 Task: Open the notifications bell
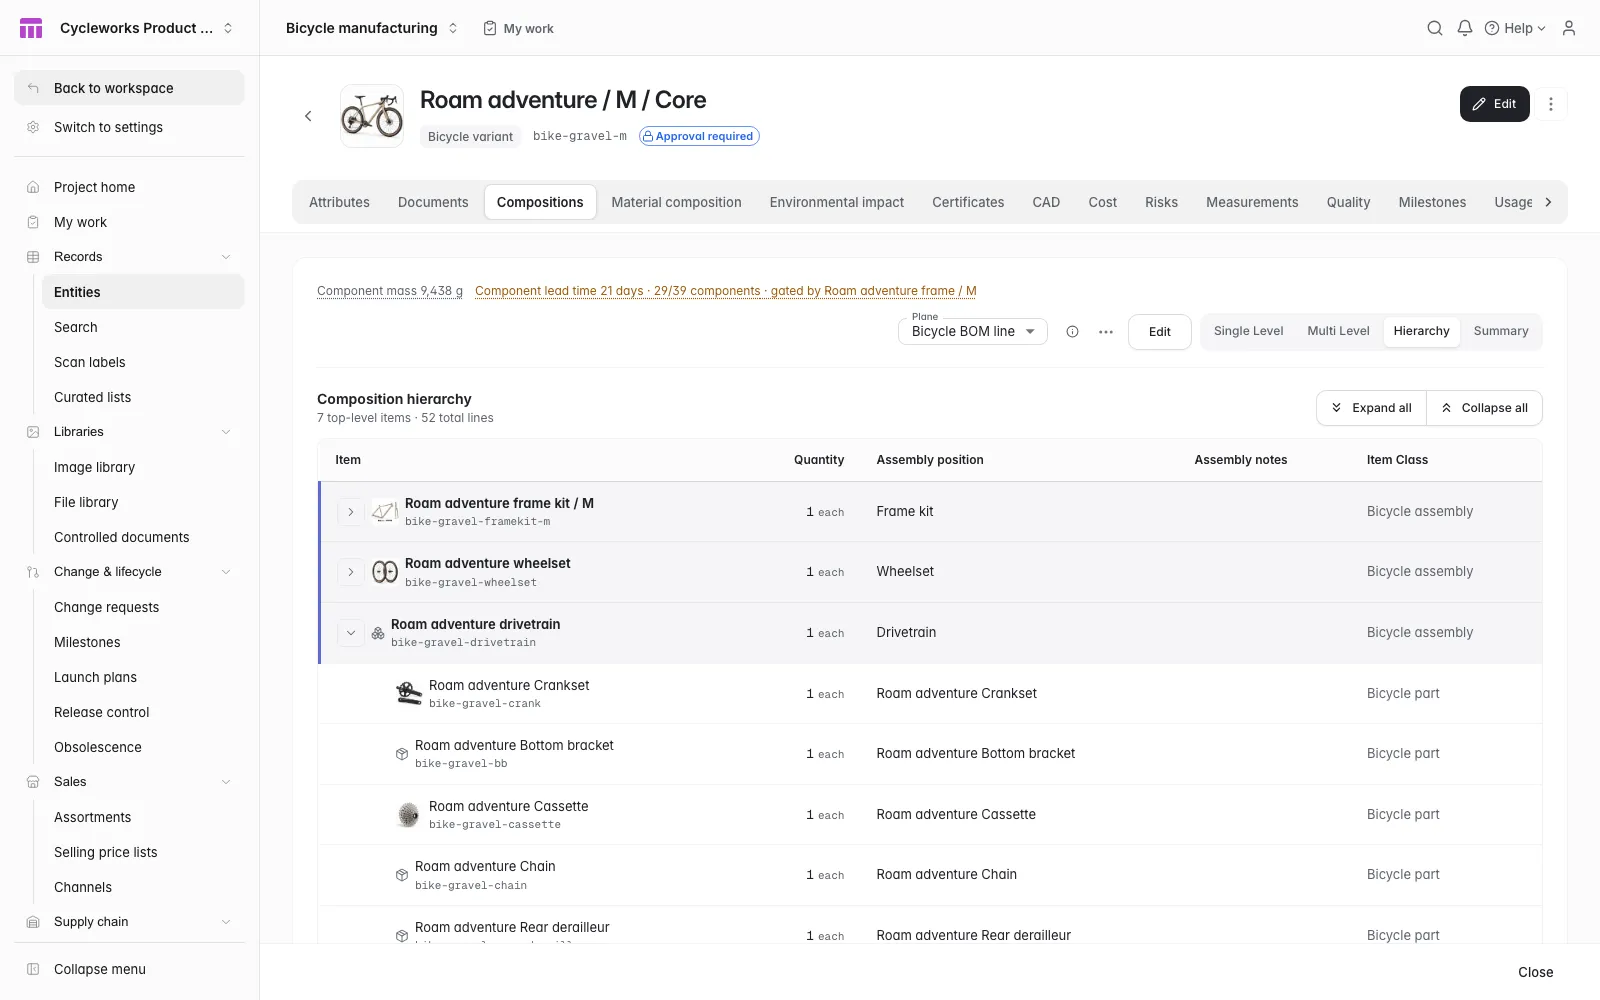click(x=1464, y=28)
